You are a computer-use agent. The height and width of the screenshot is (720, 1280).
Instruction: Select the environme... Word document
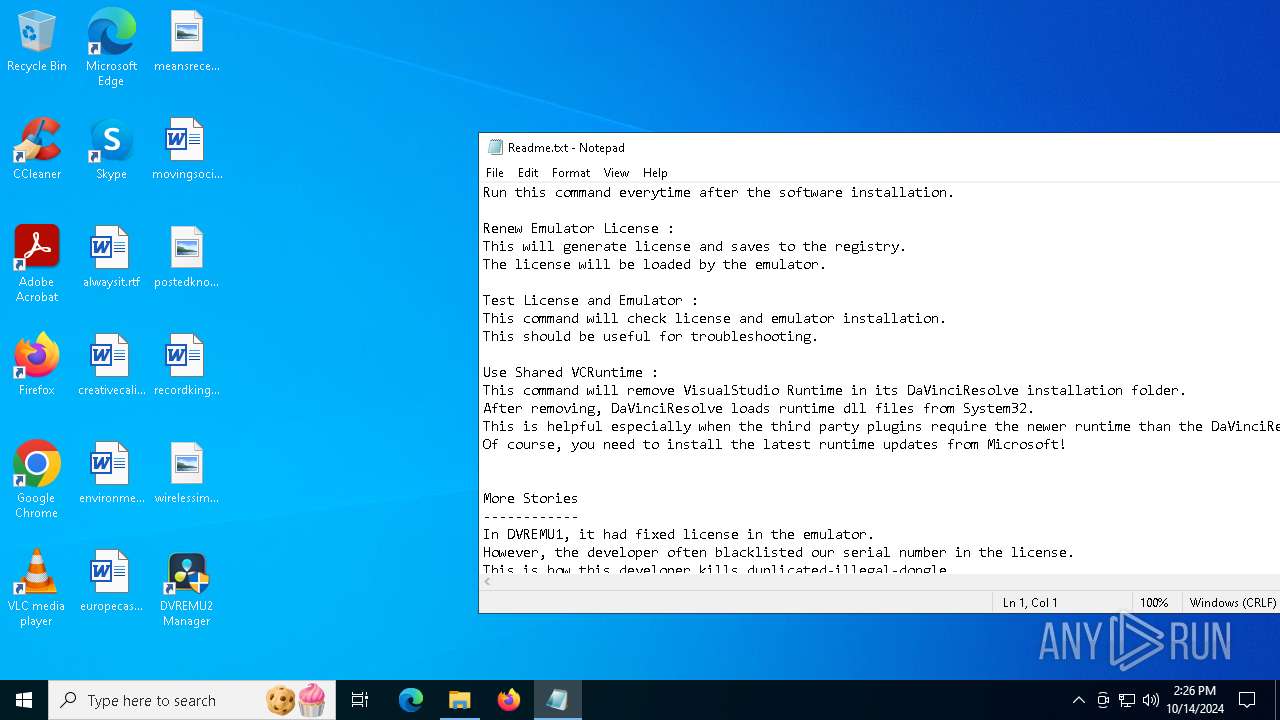111,474
